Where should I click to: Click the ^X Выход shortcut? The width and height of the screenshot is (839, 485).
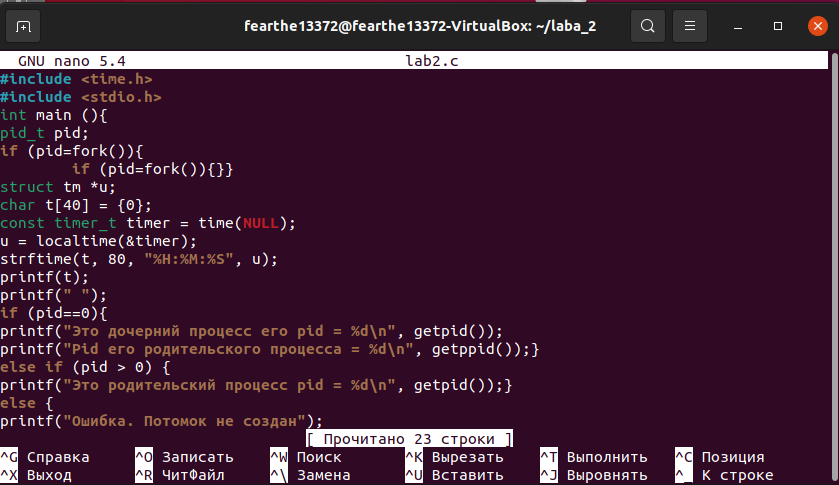point(36,475)
